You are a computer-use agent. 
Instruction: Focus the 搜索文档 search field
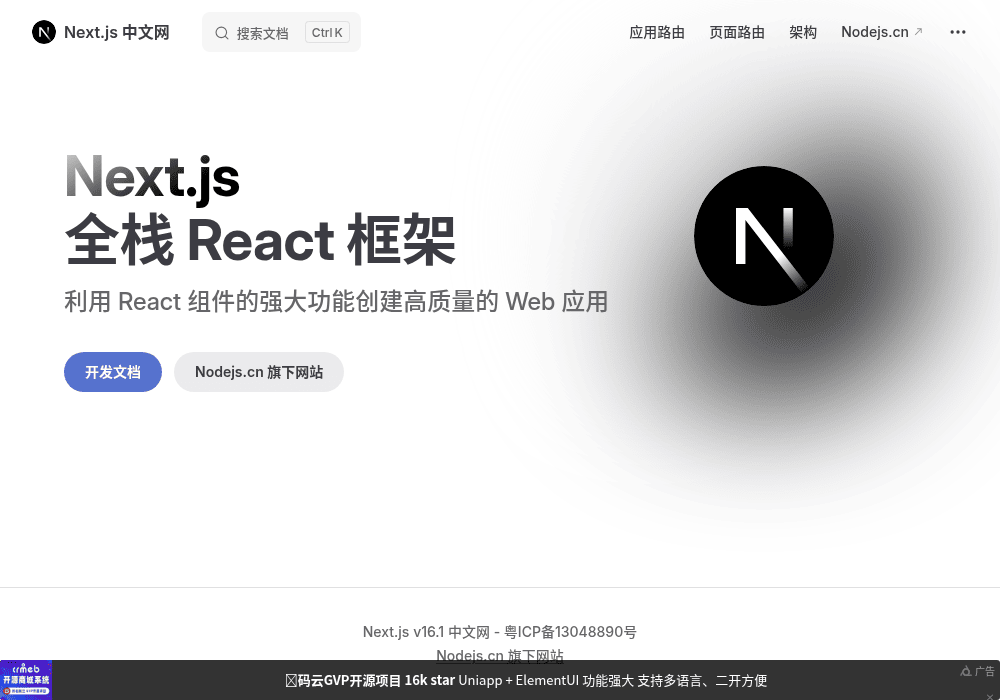click(281, 33)
